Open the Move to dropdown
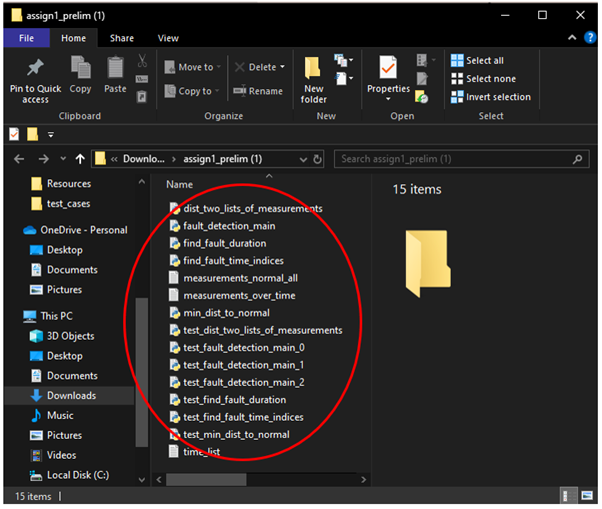 pos(193,67)
